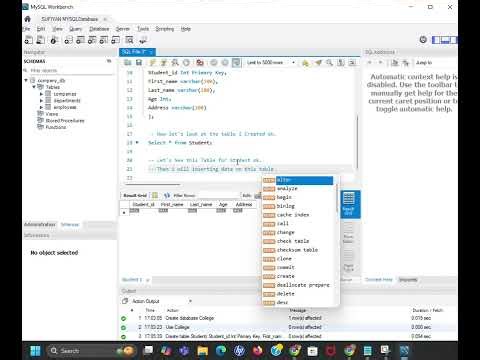
Task: Toggle automatic context help icon
Action: (406, 63)
